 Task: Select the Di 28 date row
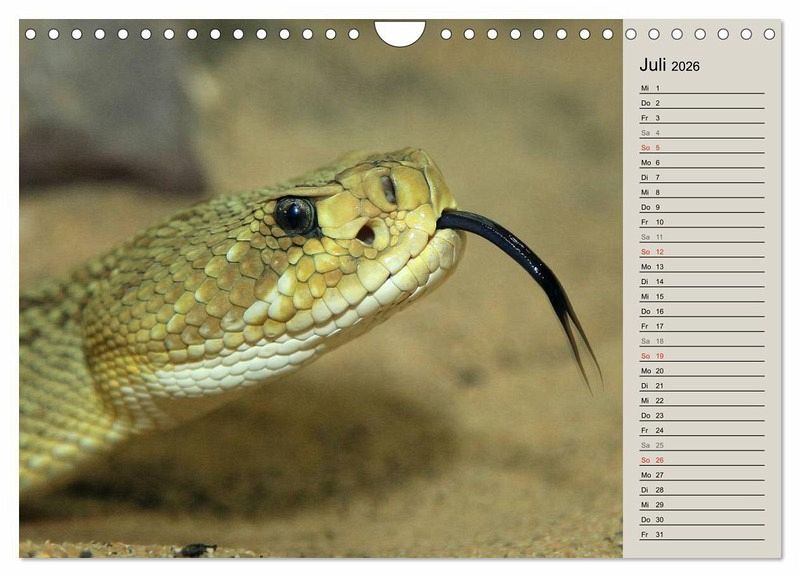(x=702, y=490)
